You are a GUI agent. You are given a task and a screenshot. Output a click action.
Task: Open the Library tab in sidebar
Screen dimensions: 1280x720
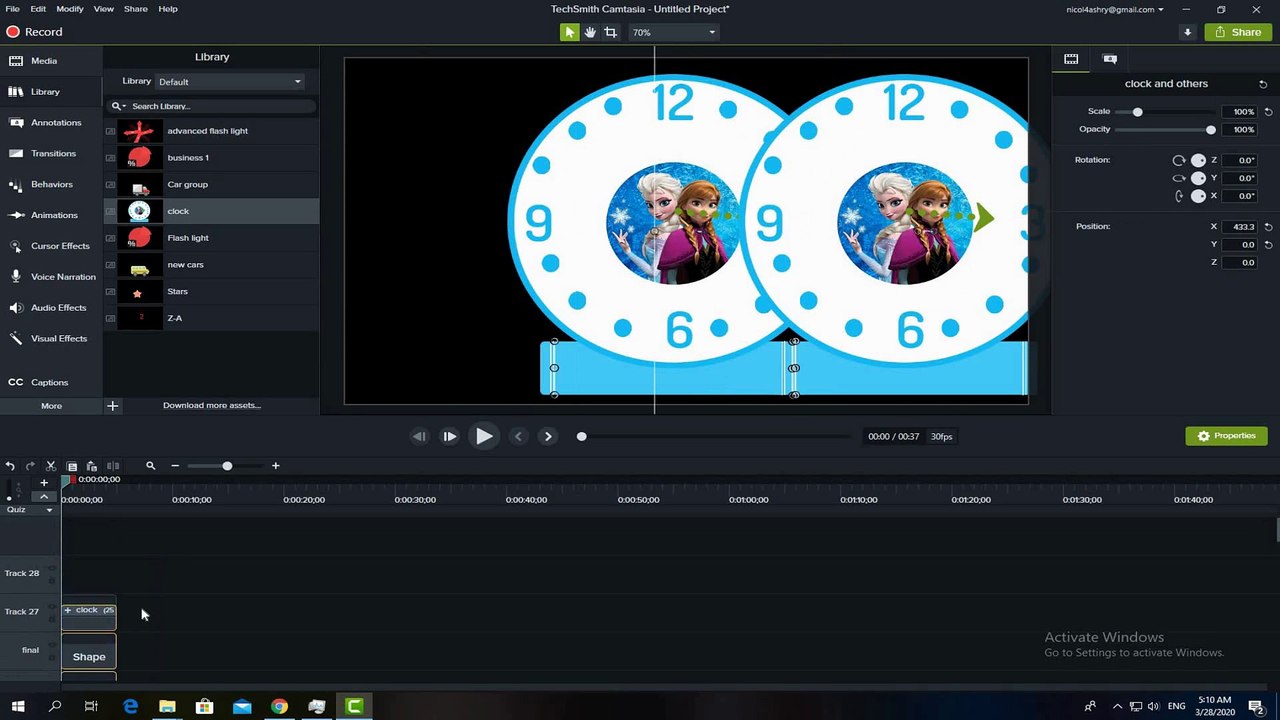tap(45, 92)
